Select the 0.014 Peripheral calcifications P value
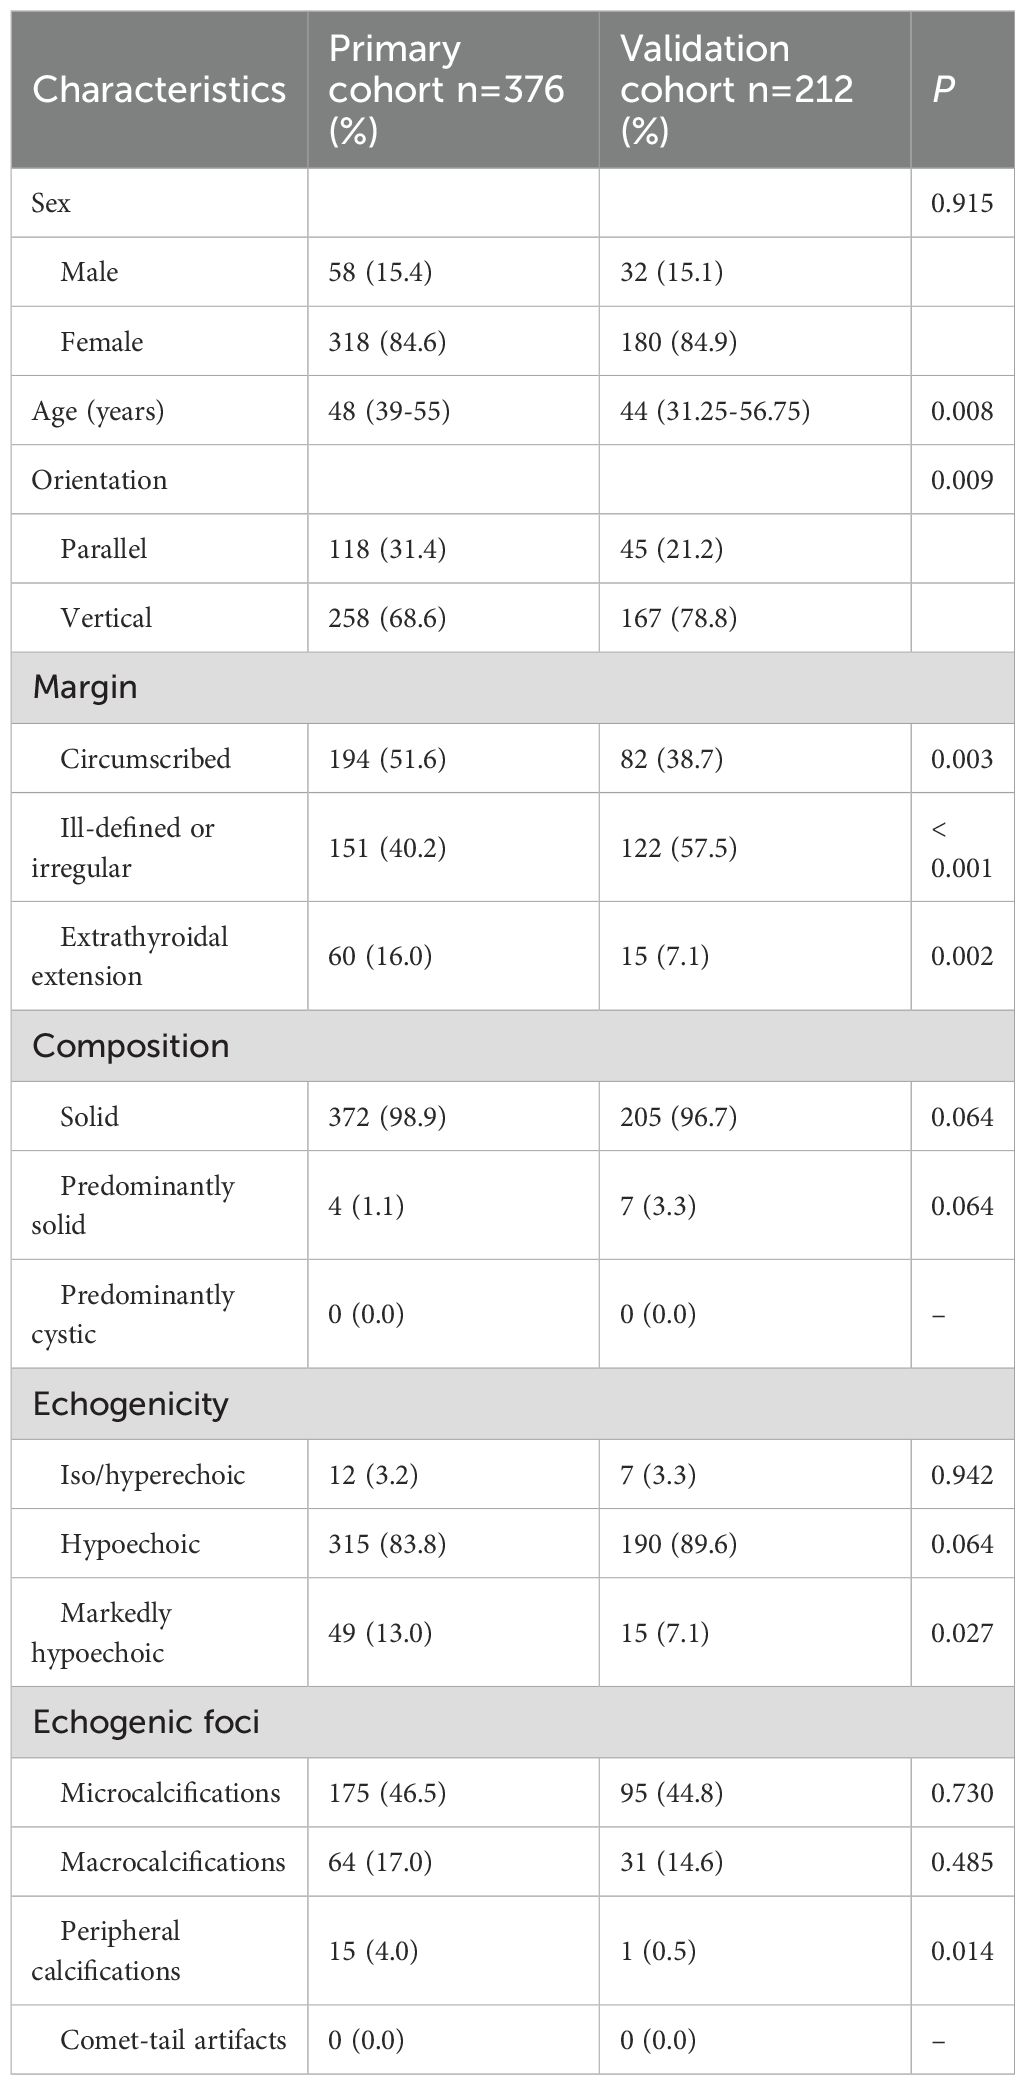Image resolution: width=1025 pixels, height=2085 pixels. click(x=962, y=1951)
